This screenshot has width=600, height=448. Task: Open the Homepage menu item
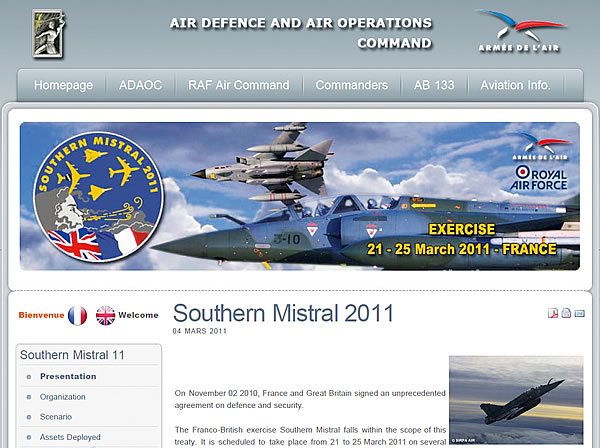click(x=64, y=85)
